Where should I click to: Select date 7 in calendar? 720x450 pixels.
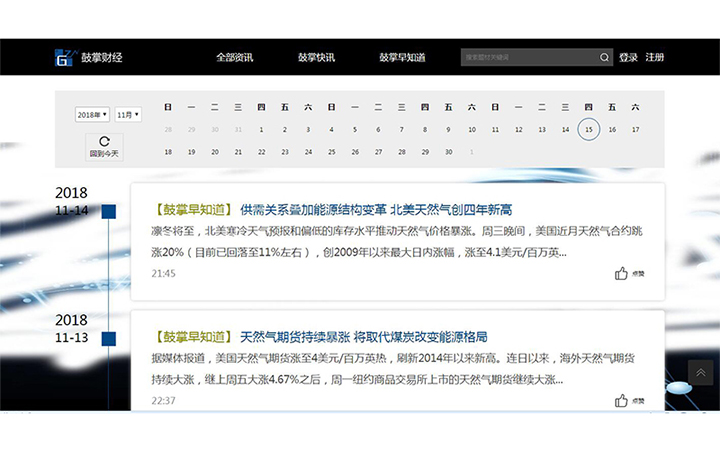tap(402, 129)
